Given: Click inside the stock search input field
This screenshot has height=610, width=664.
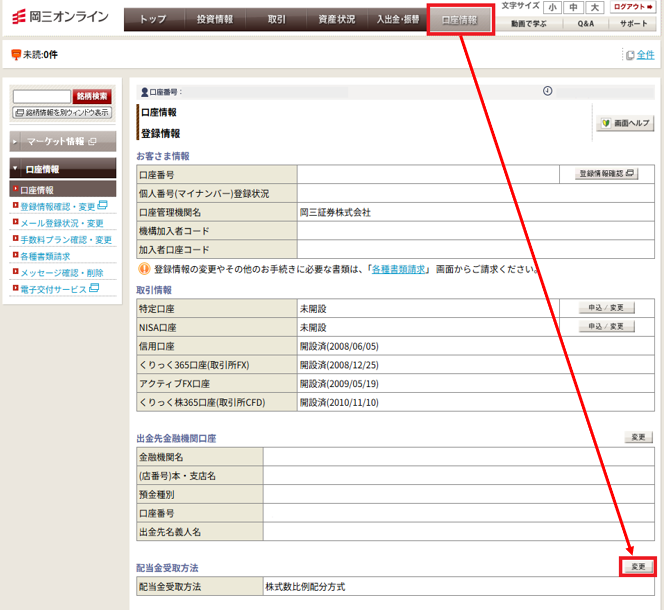Looking at the screenshot, I should (x=41, y=96).
